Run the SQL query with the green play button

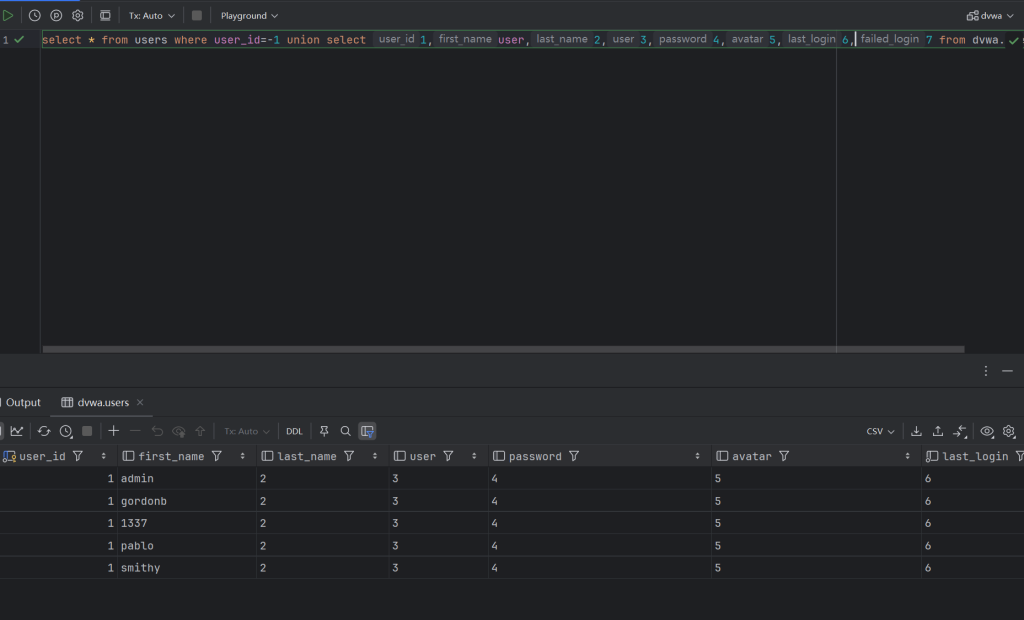[8, 15]
